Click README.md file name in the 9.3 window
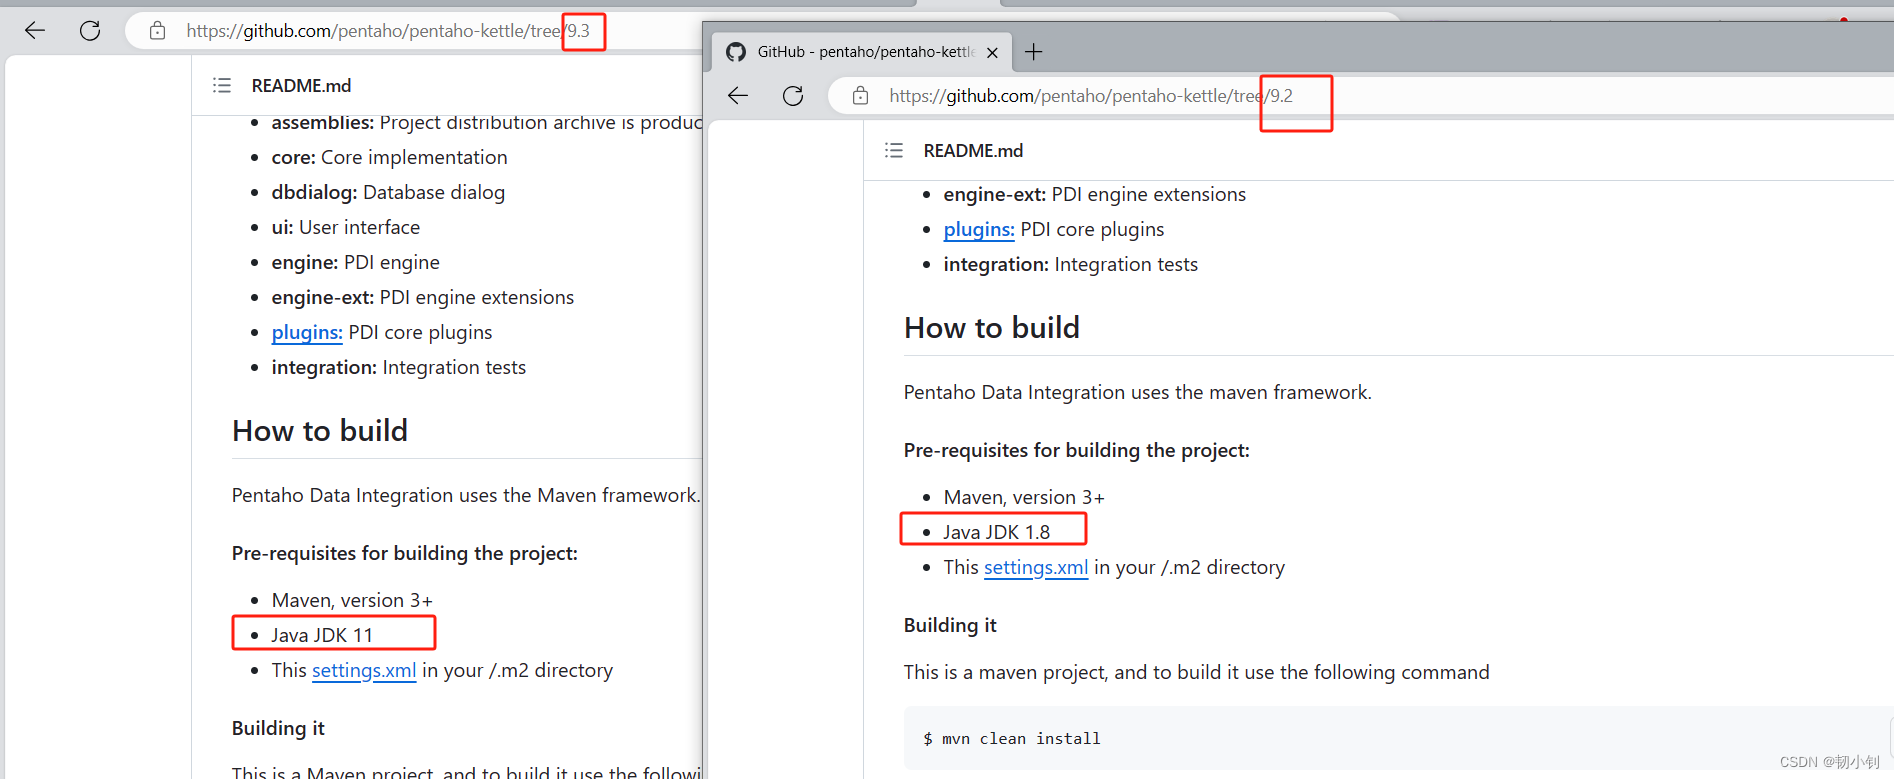1894x779 pixels. [x=301, y=86]
